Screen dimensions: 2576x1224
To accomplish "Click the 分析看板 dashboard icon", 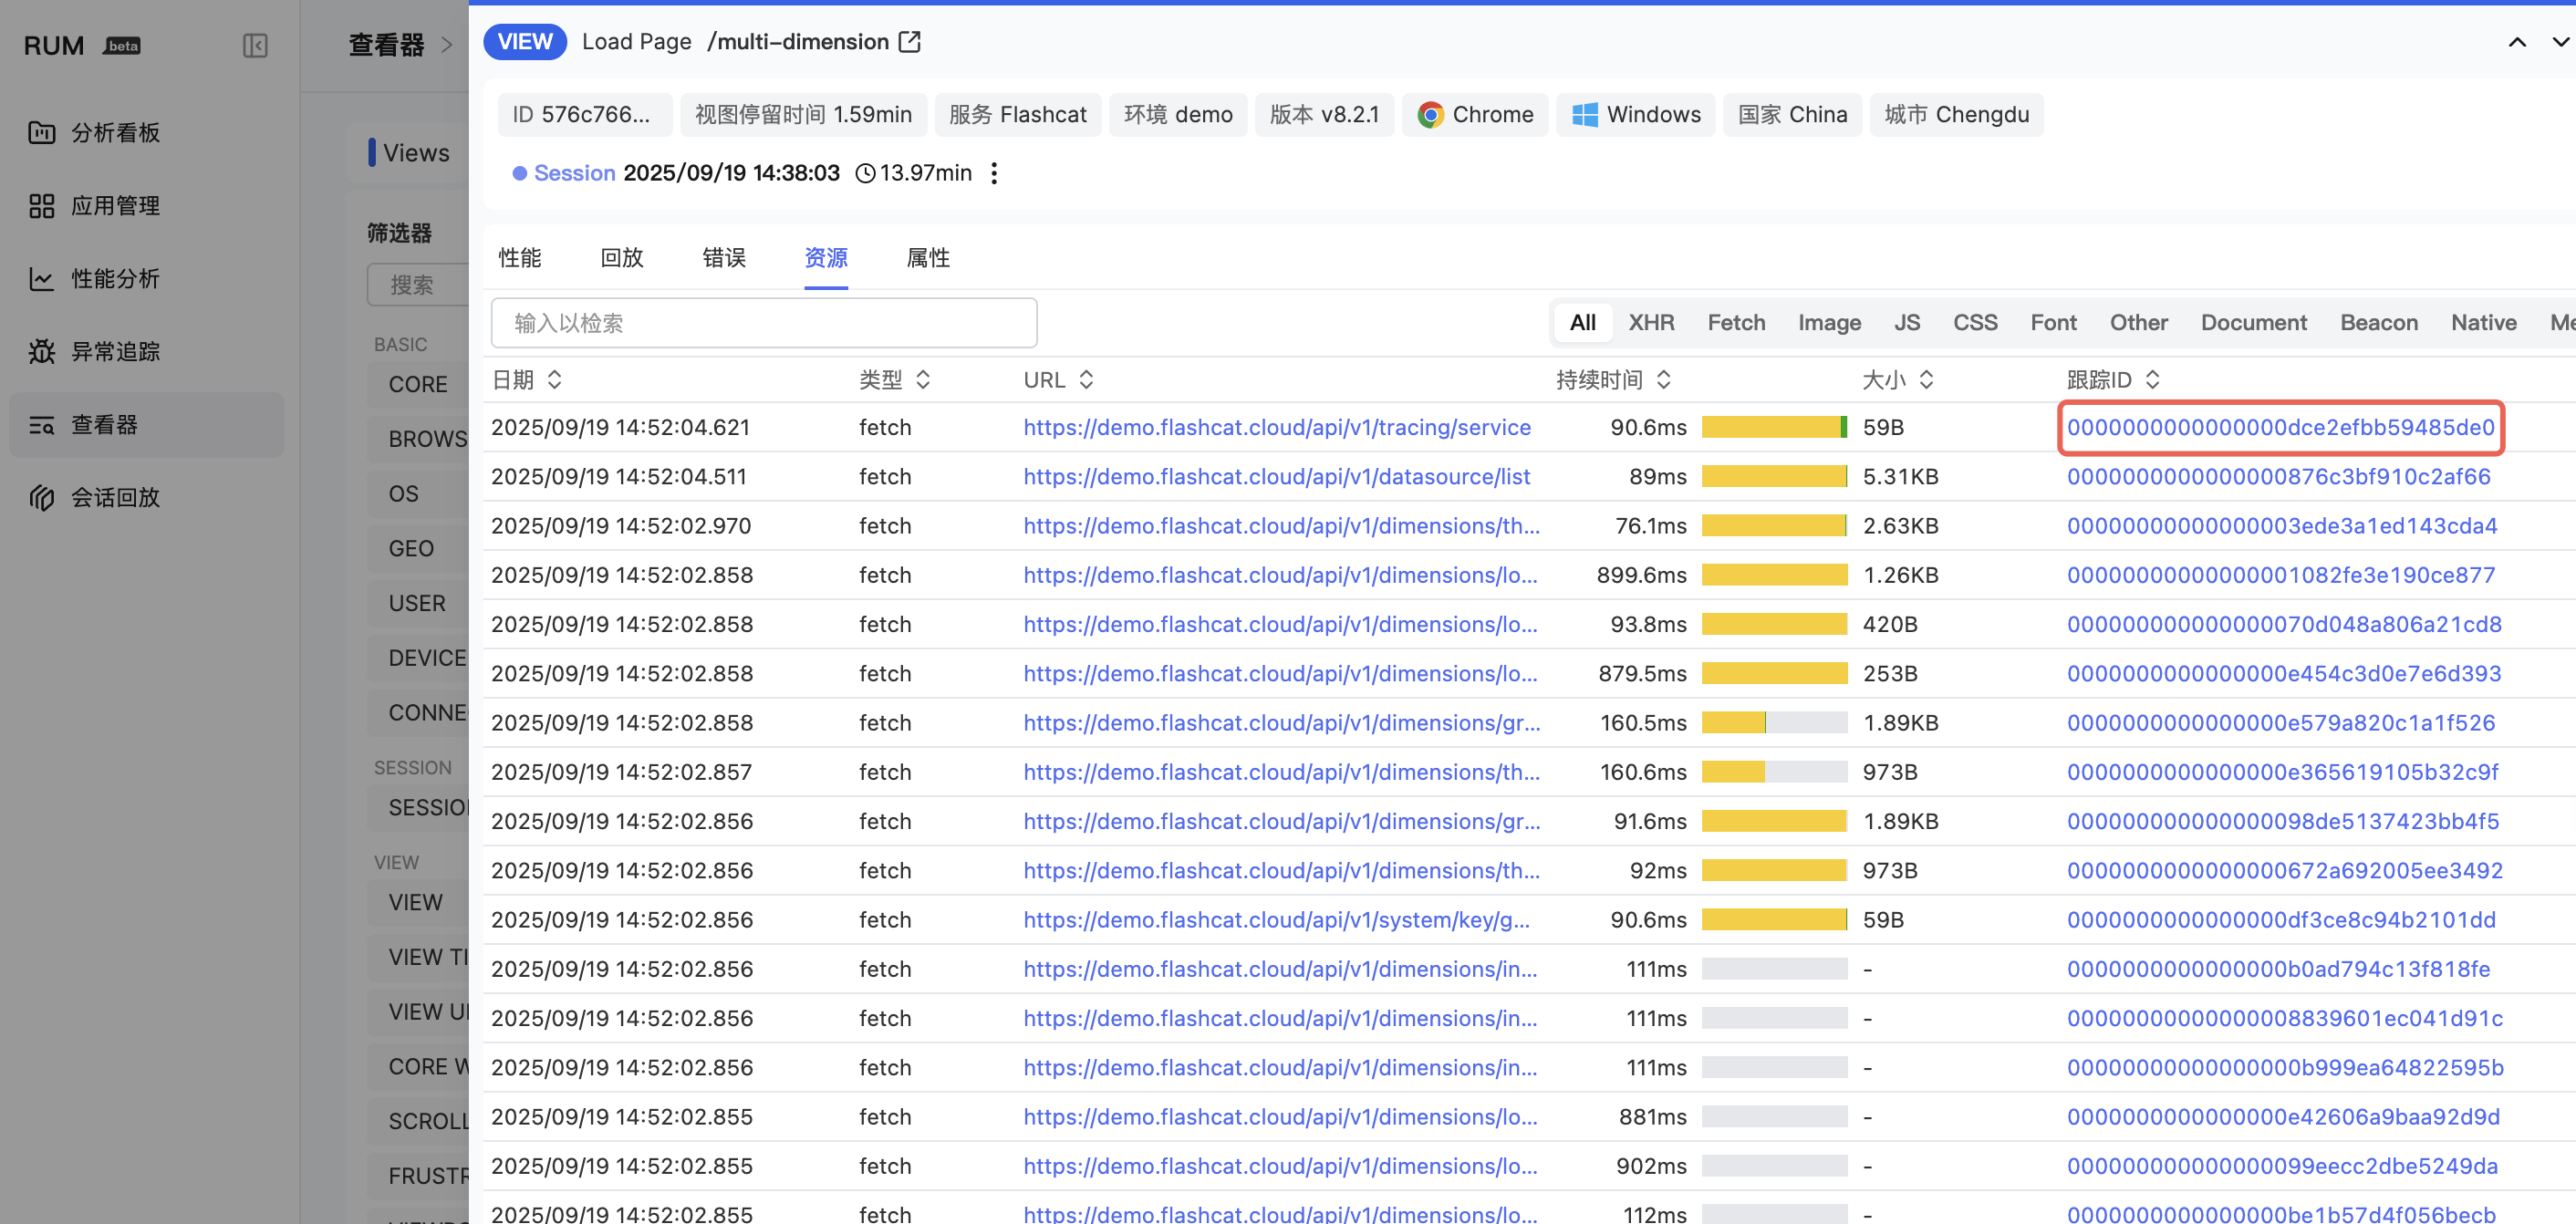I will coord(41,133).
